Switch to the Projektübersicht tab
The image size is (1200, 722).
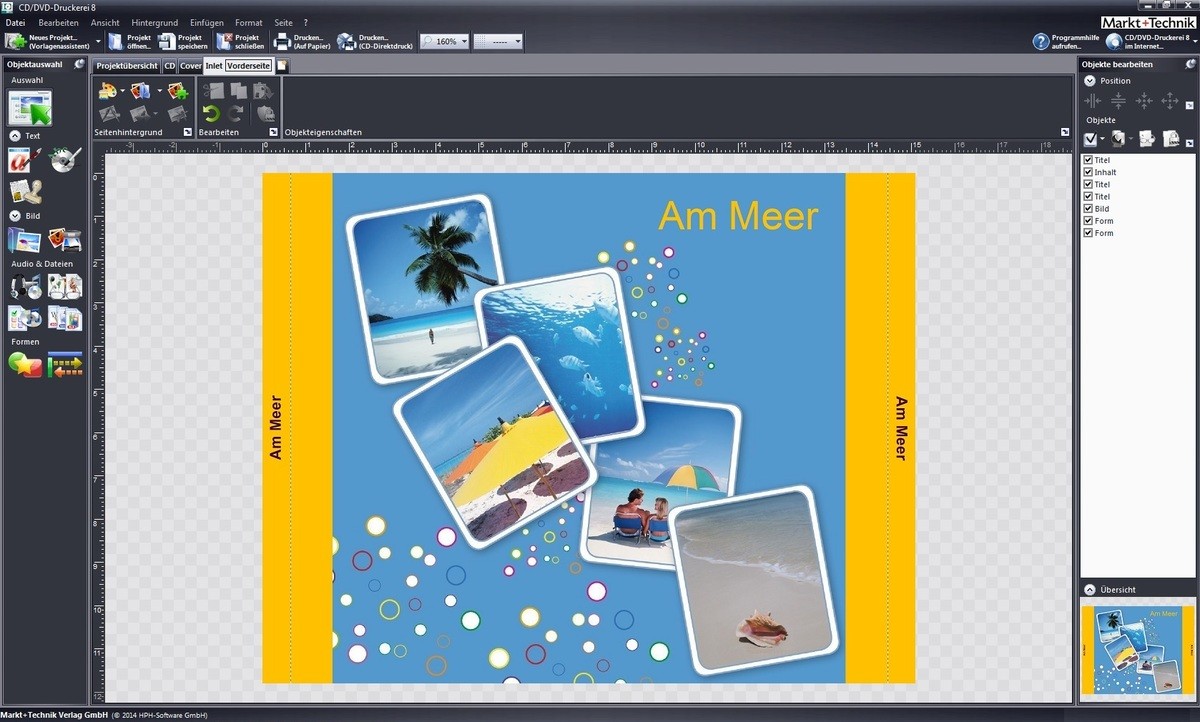pyautogui.click(x=127, y=66)
